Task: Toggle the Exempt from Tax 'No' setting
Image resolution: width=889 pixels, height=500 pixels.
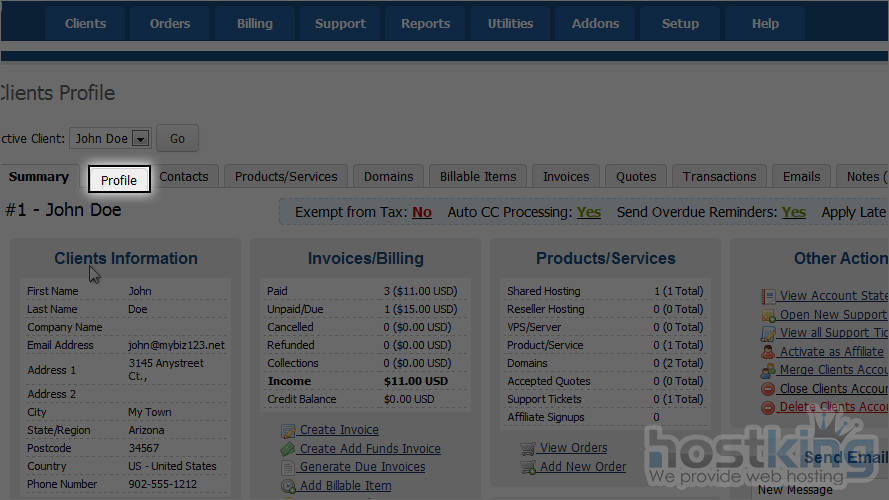Action: point(421,212)
